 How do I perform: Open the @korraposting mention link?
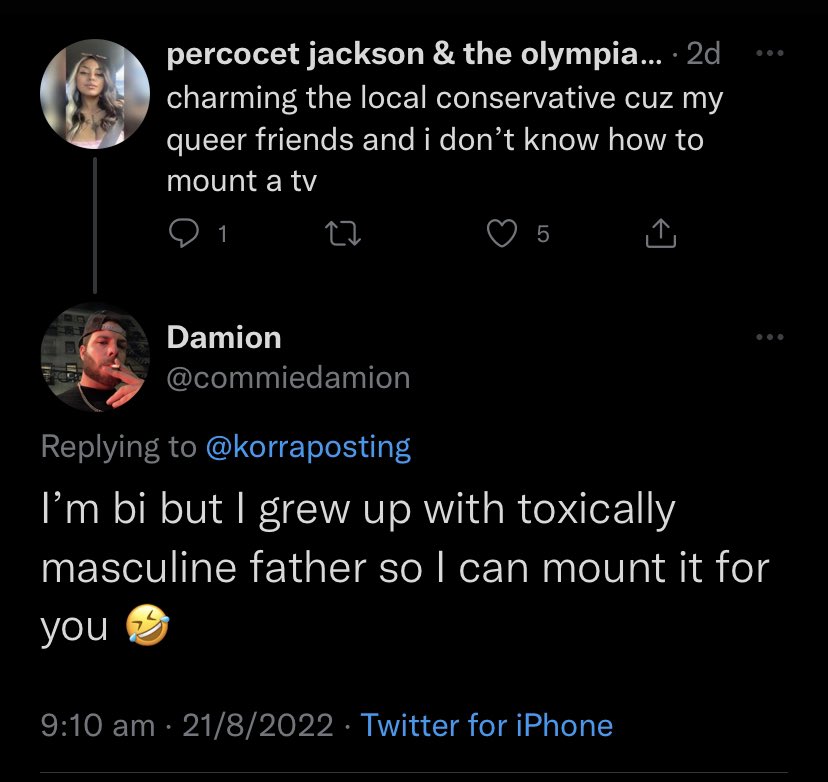[308, 447]
